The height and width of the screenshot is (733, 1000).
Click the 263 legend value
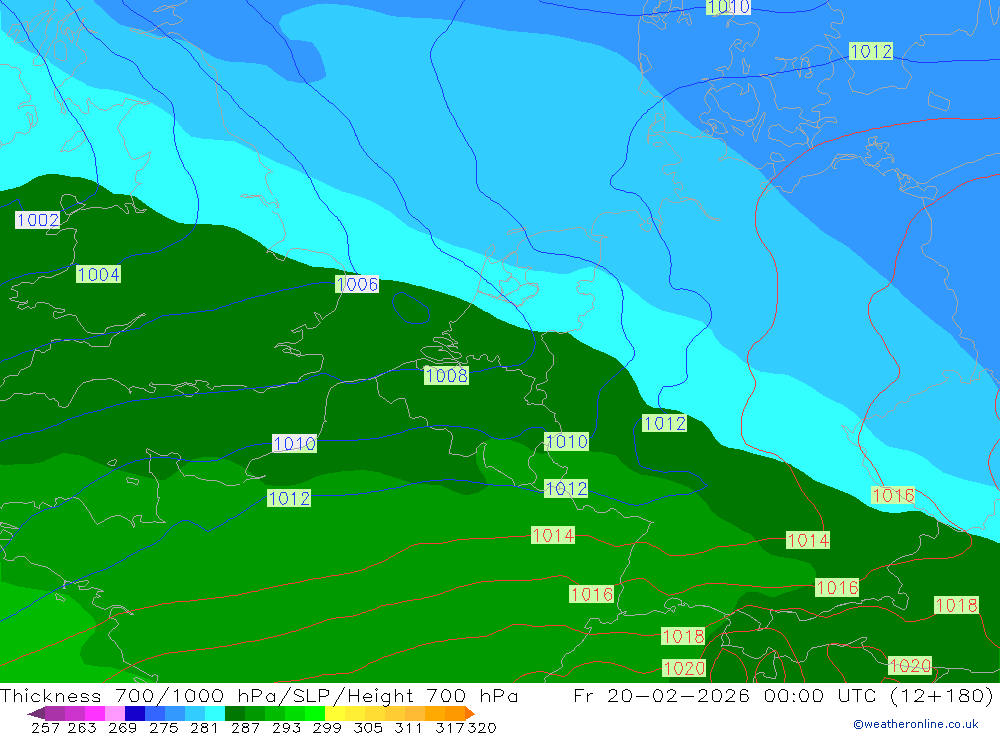[x=82, y=727]
